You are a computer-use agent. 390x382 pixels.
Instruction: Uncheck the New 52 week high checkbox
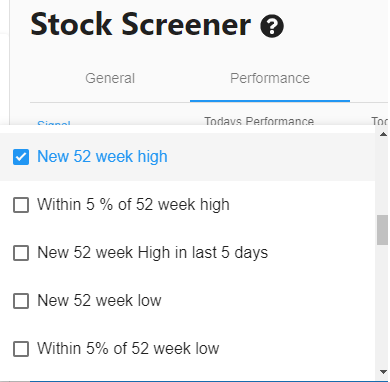pos(21,157)
